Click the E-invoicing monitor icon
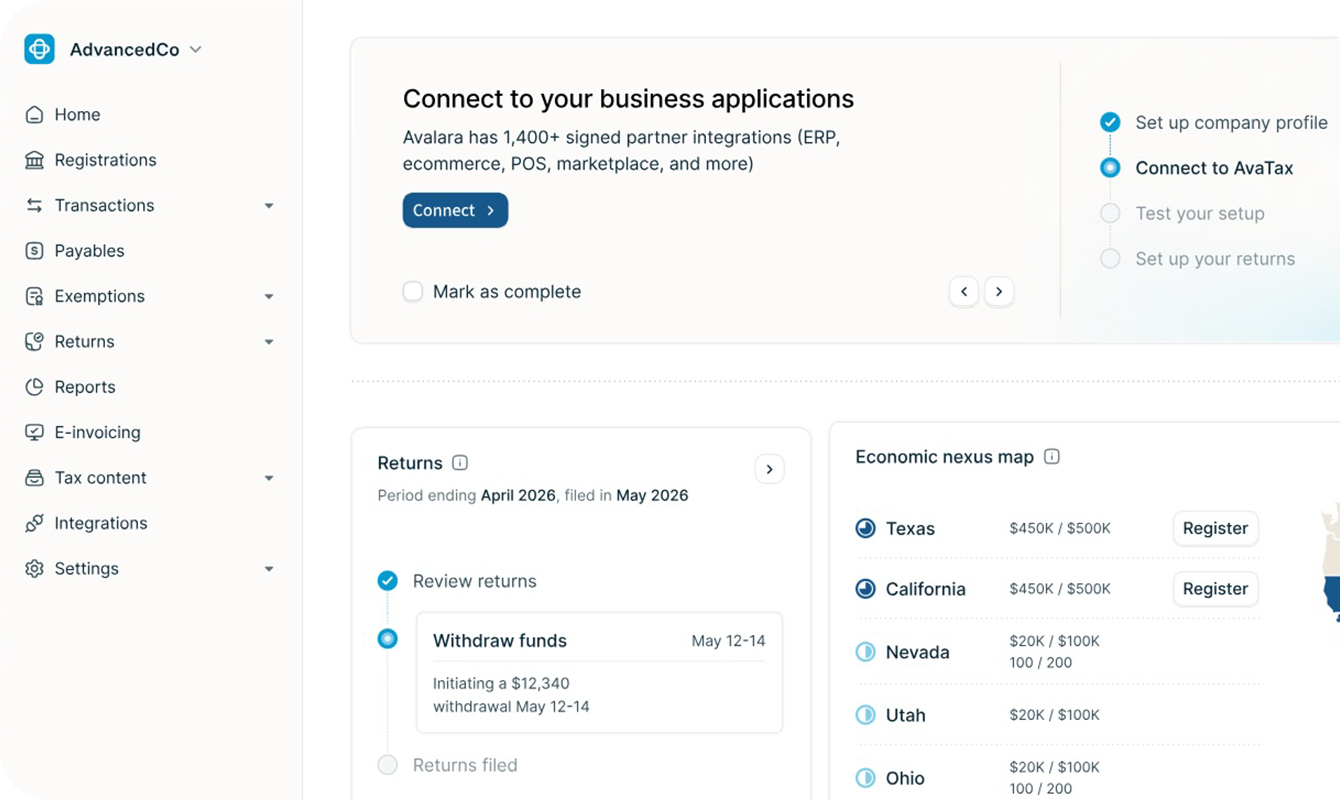The height and width of the screenshot is (800, 1340). tap(35, 432)
